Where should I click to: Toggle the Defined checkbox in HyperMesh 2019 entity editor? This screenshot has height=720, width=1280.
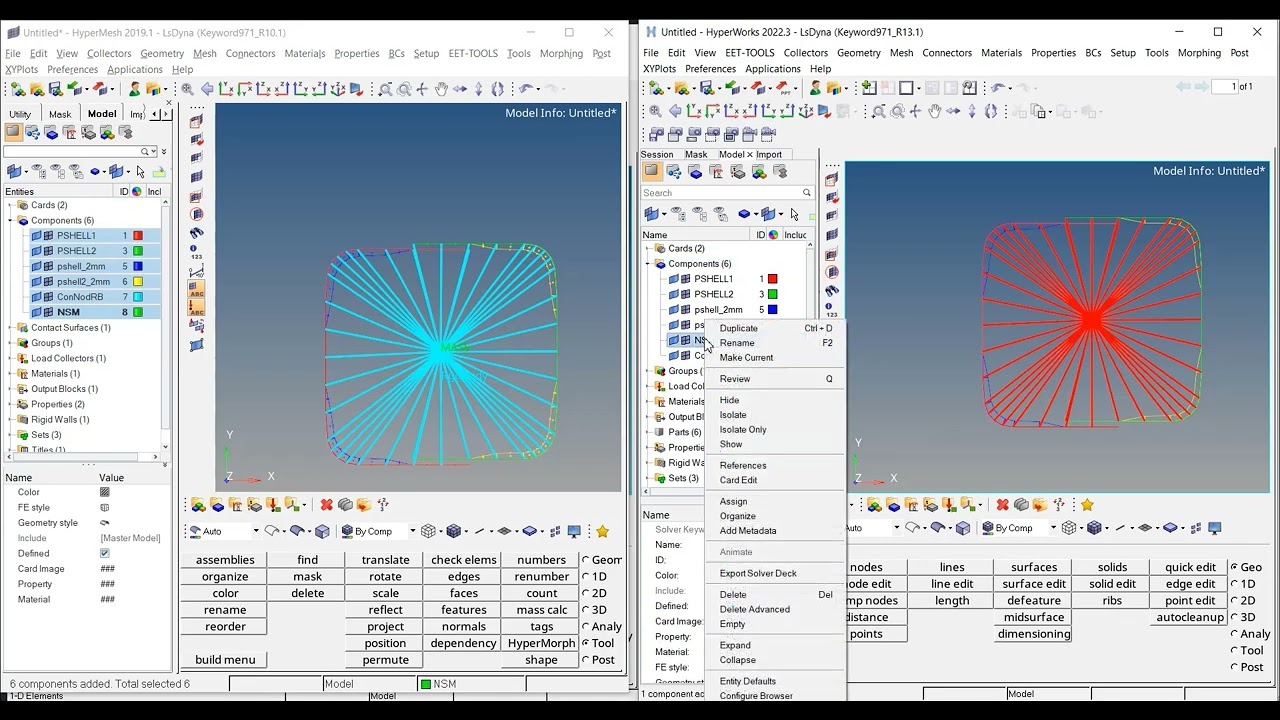coord(105,553)
